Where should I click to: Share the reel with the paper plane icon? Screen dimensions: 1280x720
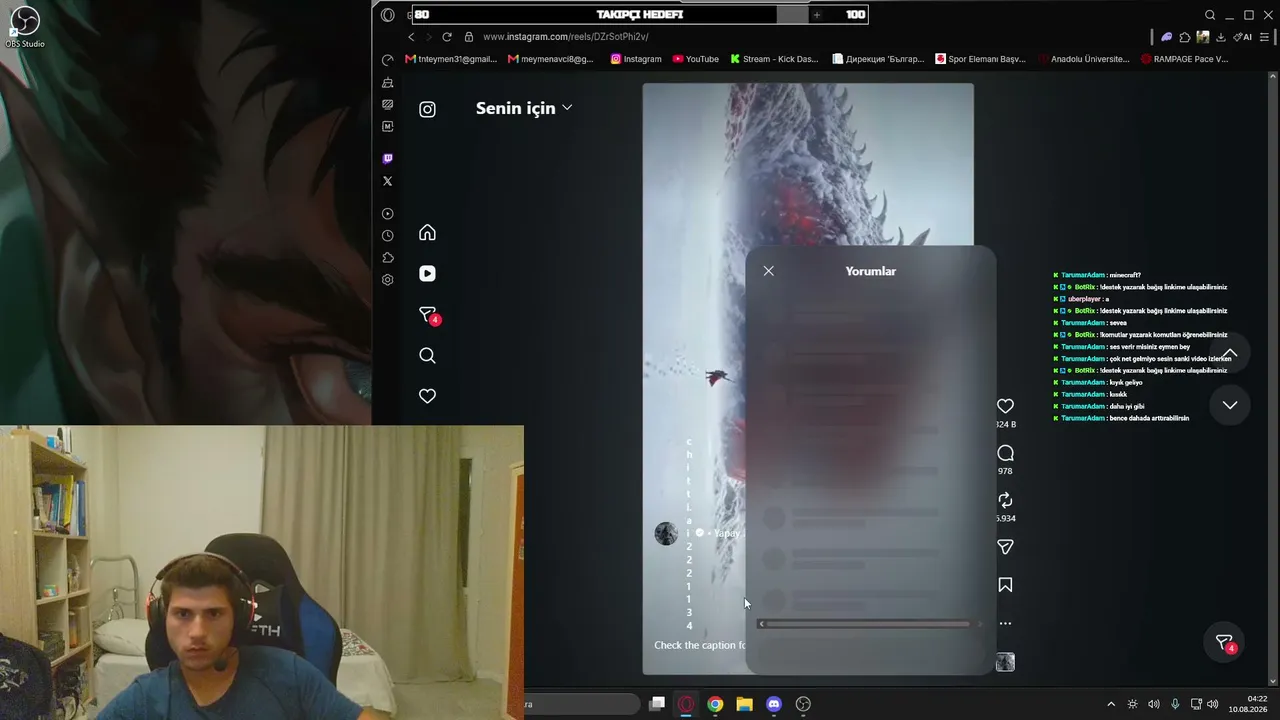pyautogui.click(x=1005, y=547)
